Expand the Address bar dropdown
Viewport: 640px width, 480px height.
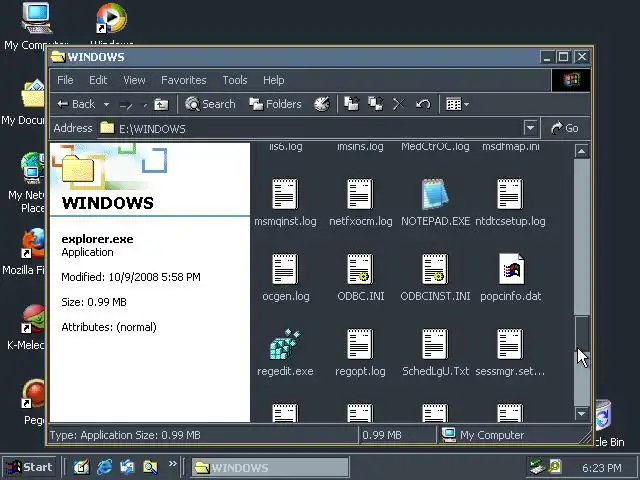pos(530,128)
